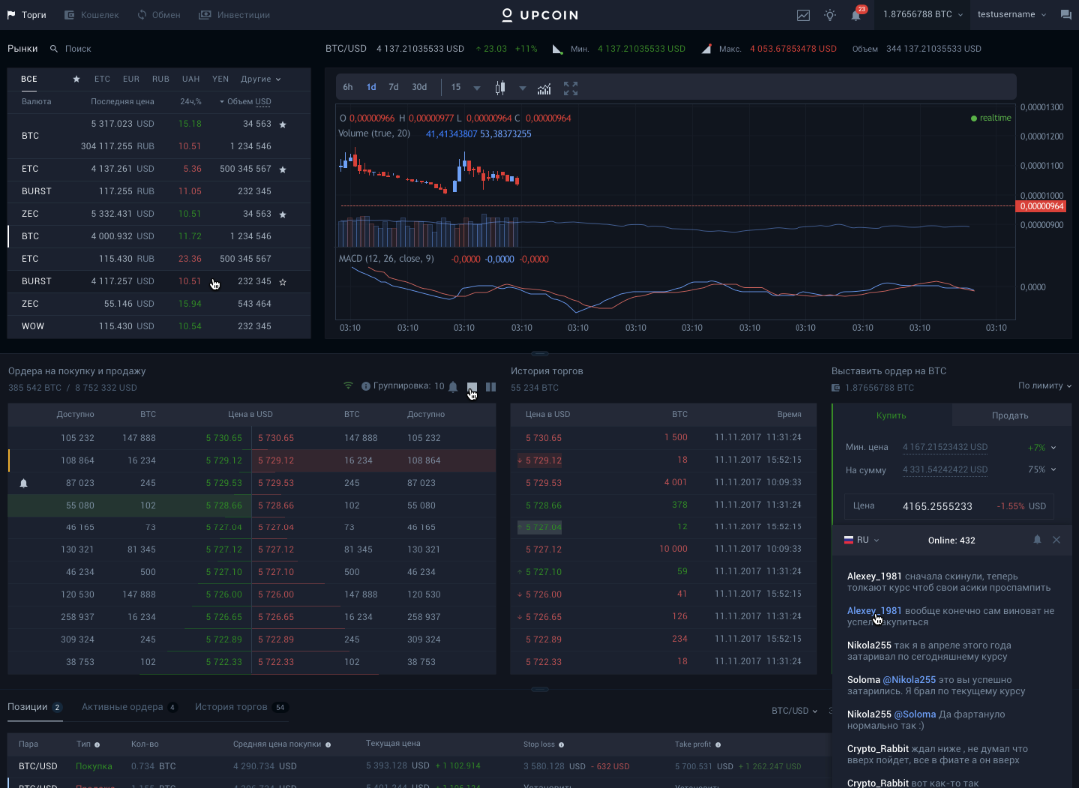Select the 30d chart period
The image size is (1079, 788).
point(419,87)
